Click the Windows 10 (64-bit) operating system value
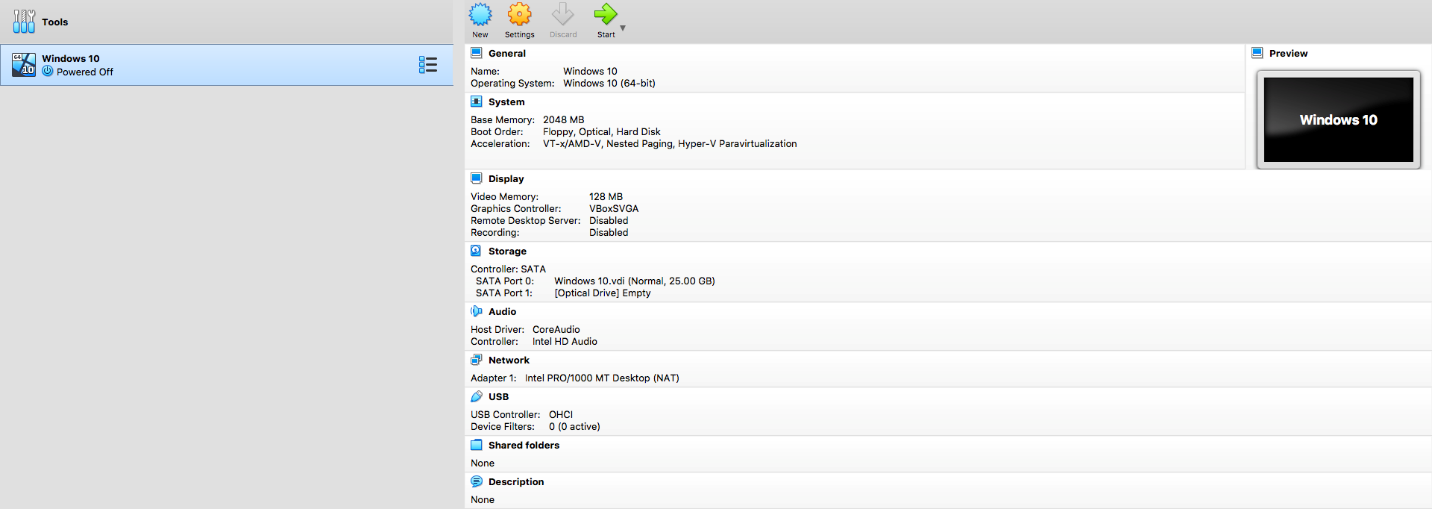 pyautogui.click(x=610, y=84)
